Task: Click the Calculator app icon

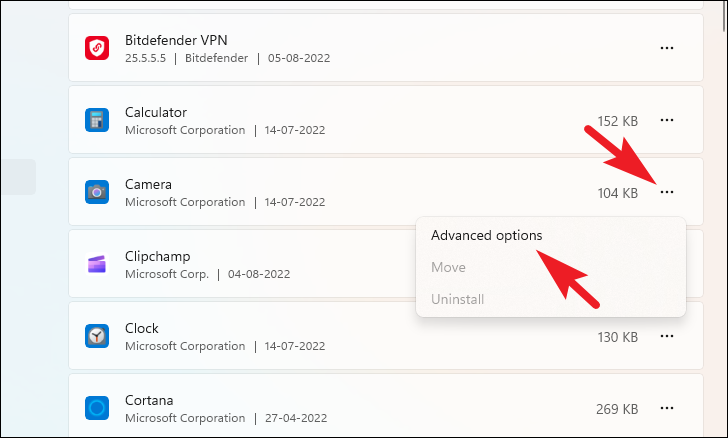Action: click(97, 120)
